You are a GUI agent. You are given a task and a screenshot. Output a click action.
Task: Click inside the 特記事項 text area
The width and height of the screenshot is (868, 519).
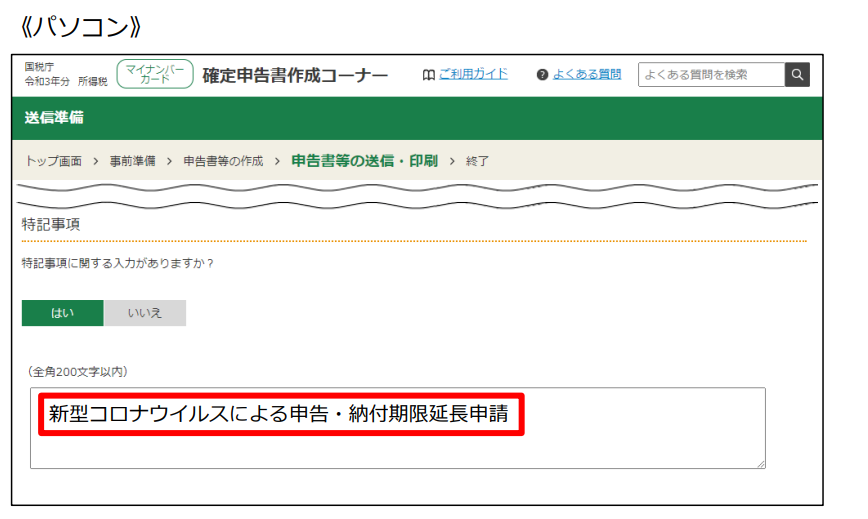(x=397, y=428)
